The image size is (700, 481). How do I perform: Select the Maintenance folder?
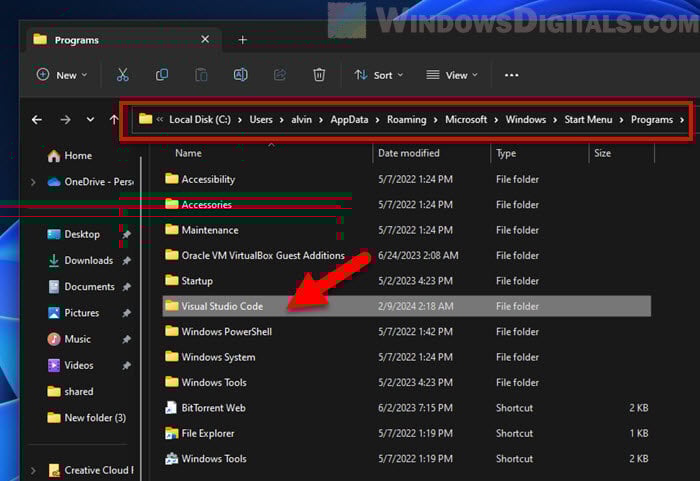pyautogui.click(x=406, y=230)
